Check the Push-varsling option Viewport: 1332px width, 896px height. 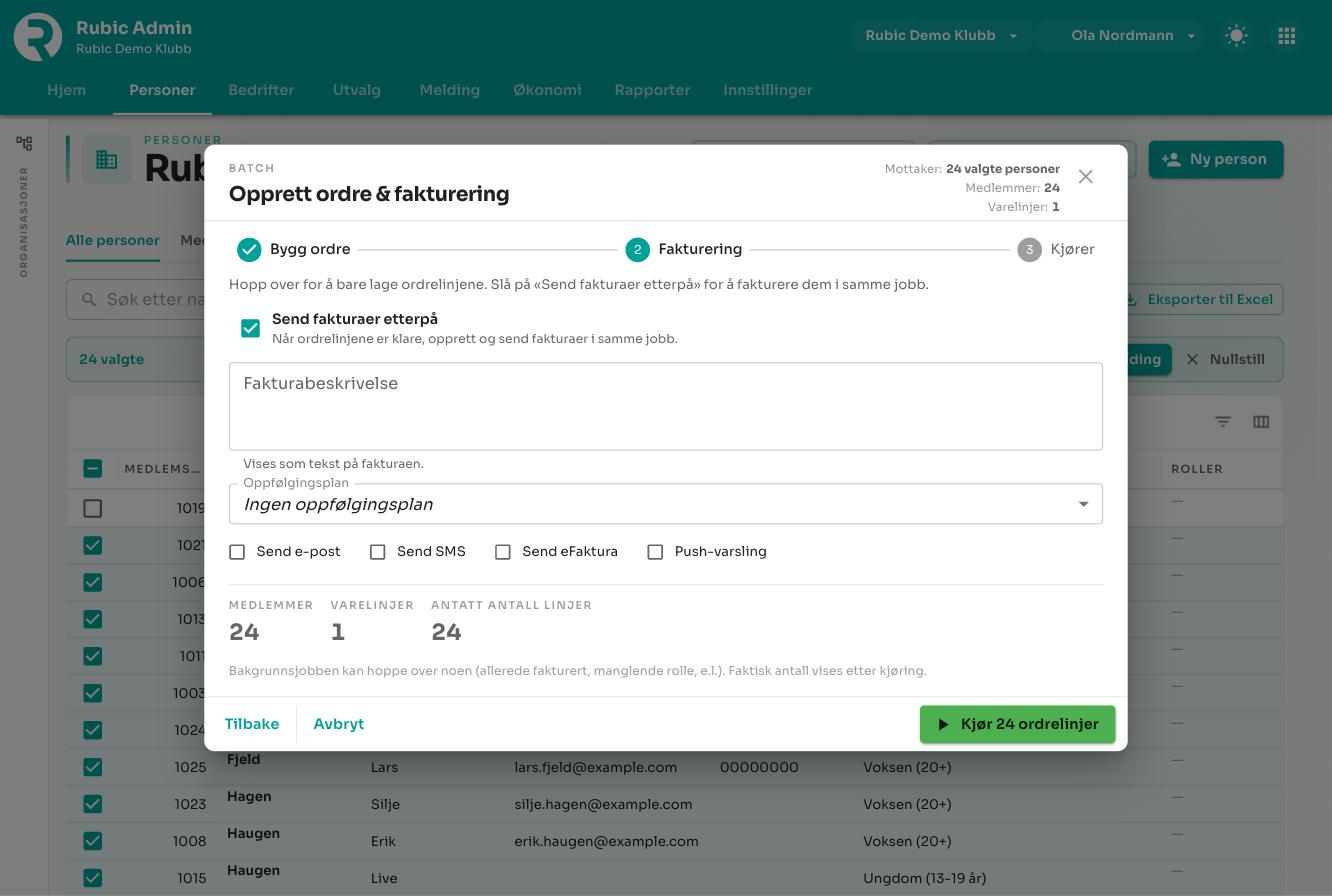pos(655,552)
